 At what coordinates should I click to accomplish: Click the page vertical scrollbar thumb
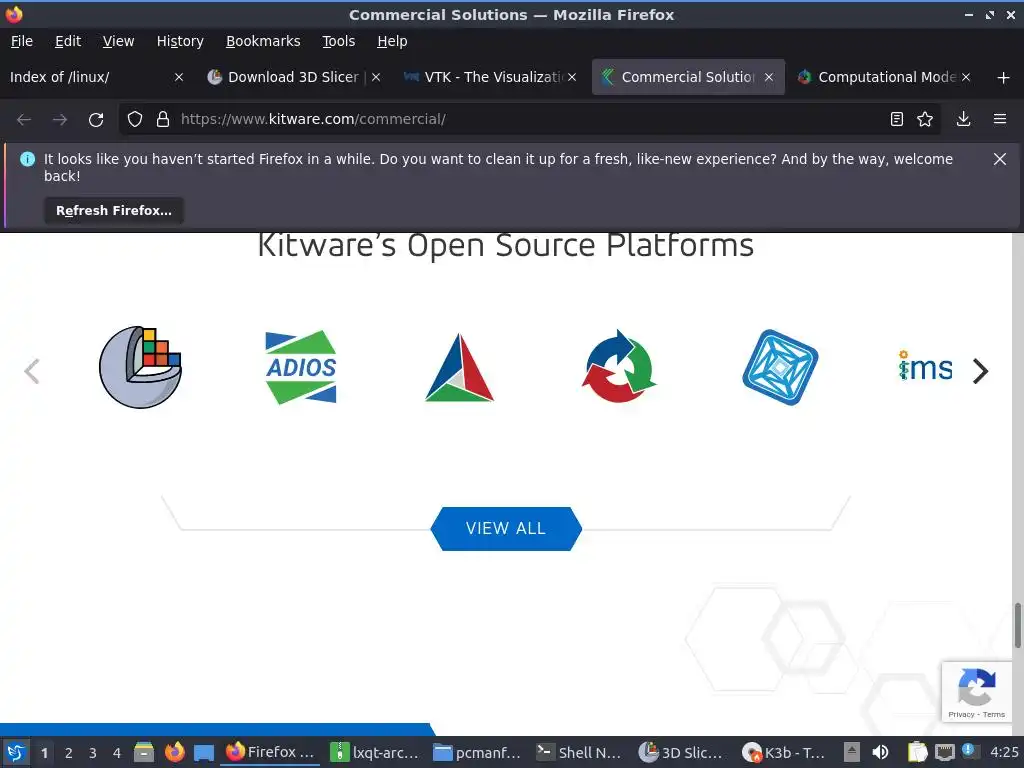(x=1017, y=626)
